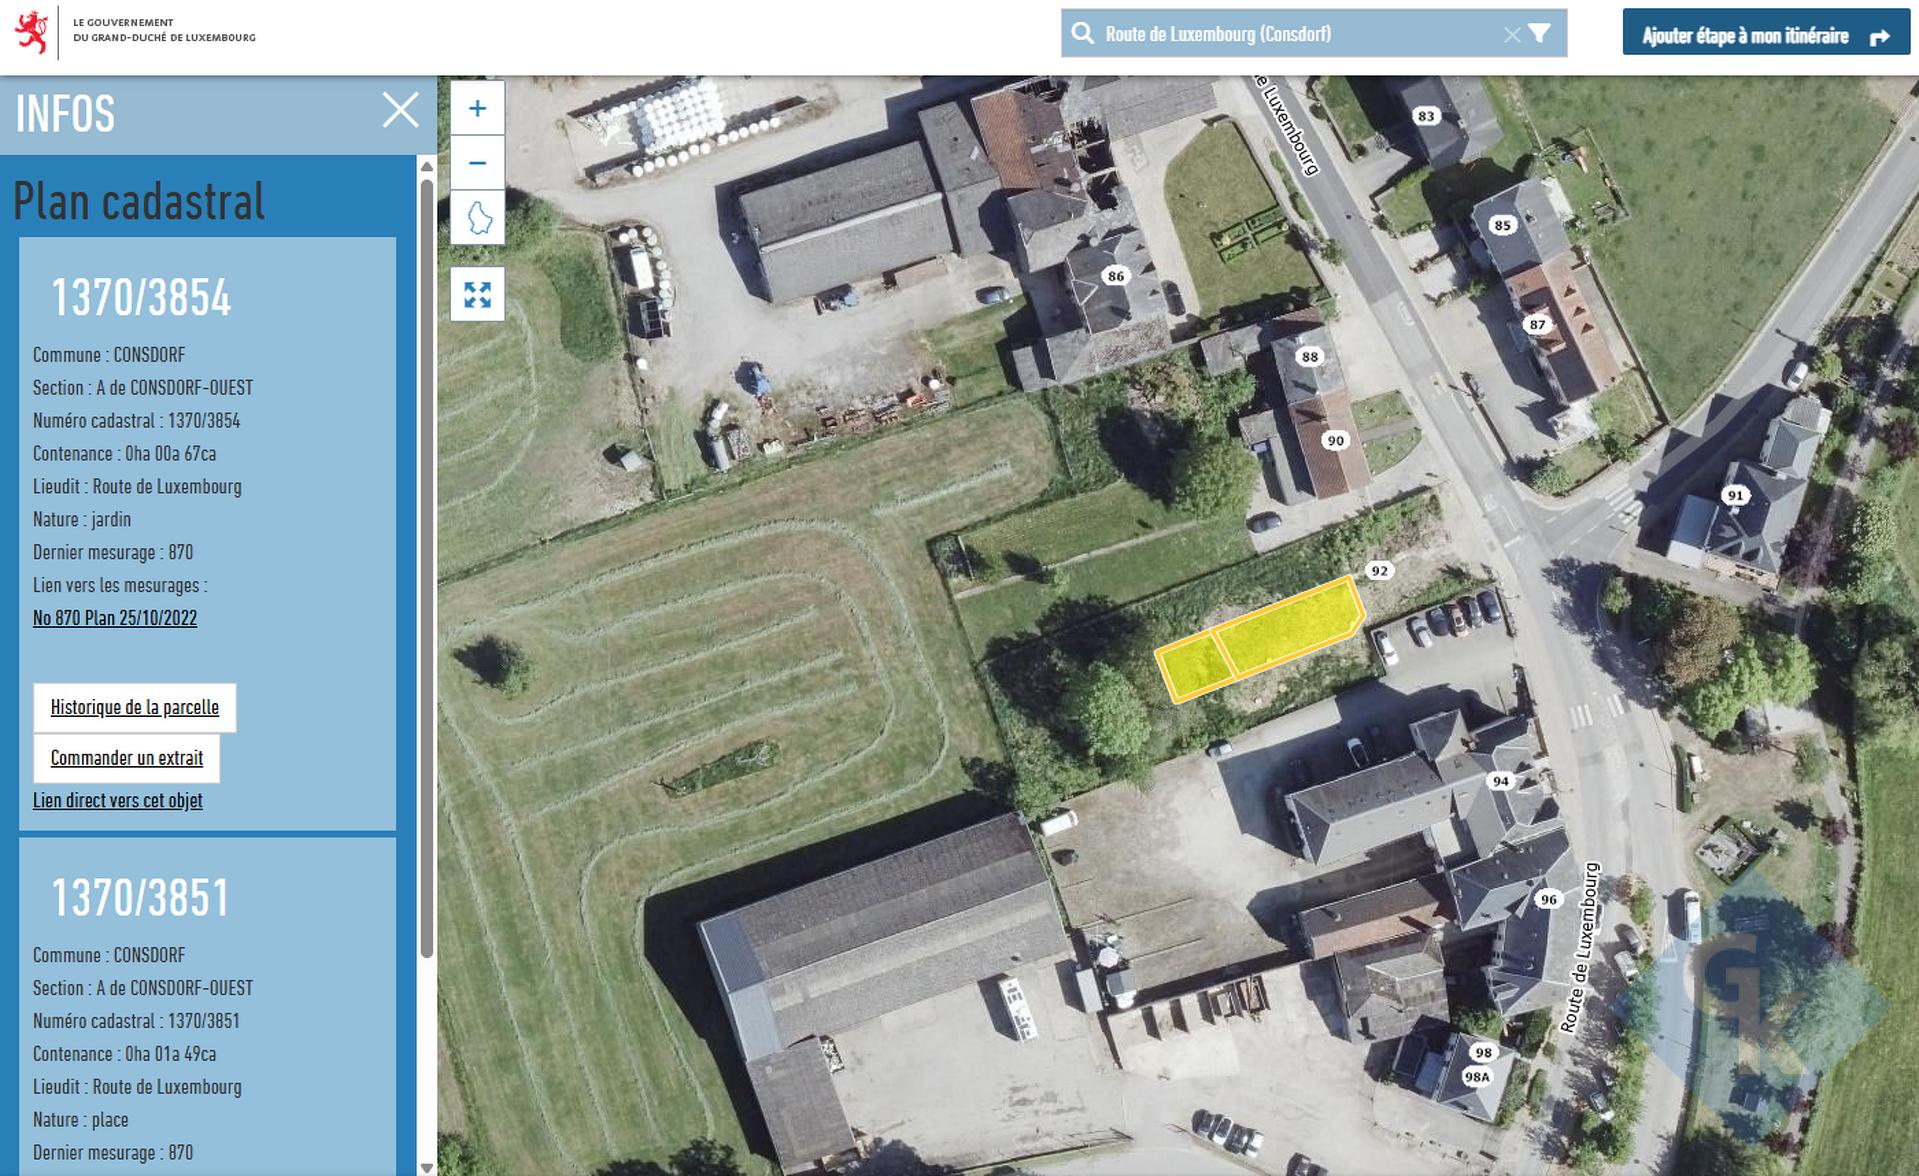Toggle fullscreen map mode
This screenshot has height=1176, width=1919.
point(477,295)
